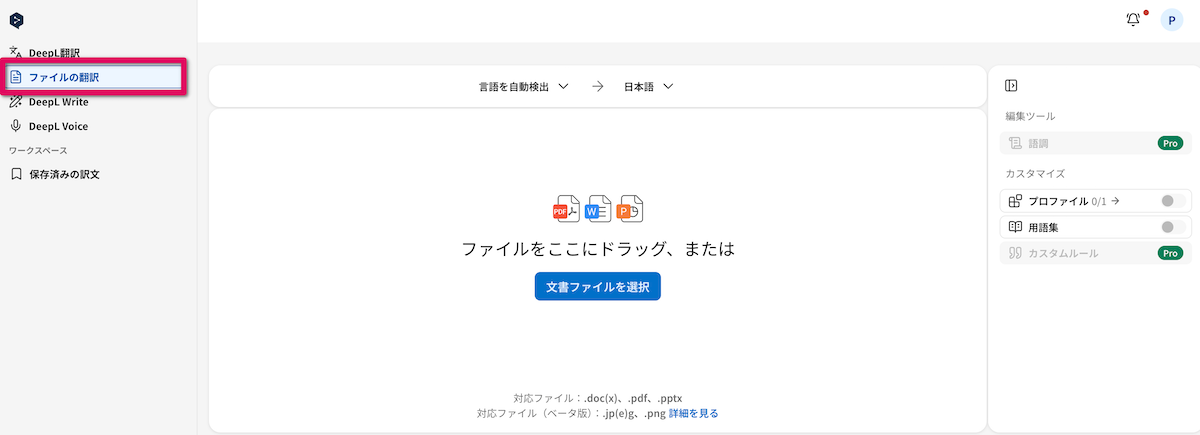This screenshot has width=1200, height=435.
Task: Open the P user profile avatar
Action: click(x=1171, y=20)
